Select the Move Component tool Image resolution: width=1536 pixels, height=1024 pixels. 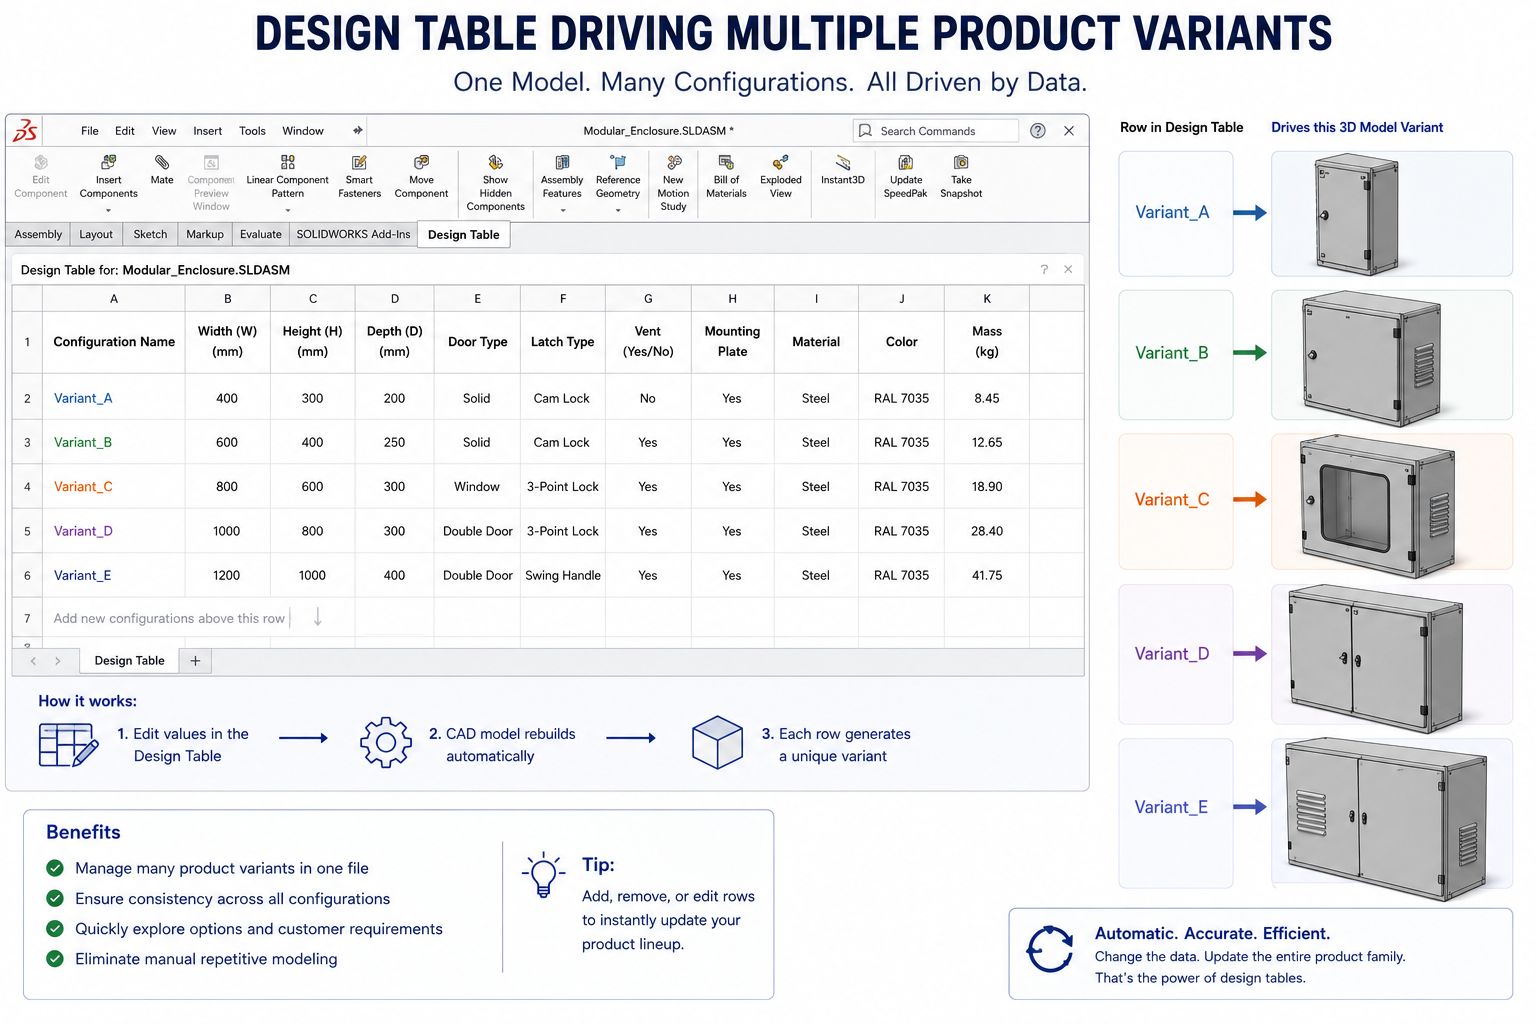421,177
